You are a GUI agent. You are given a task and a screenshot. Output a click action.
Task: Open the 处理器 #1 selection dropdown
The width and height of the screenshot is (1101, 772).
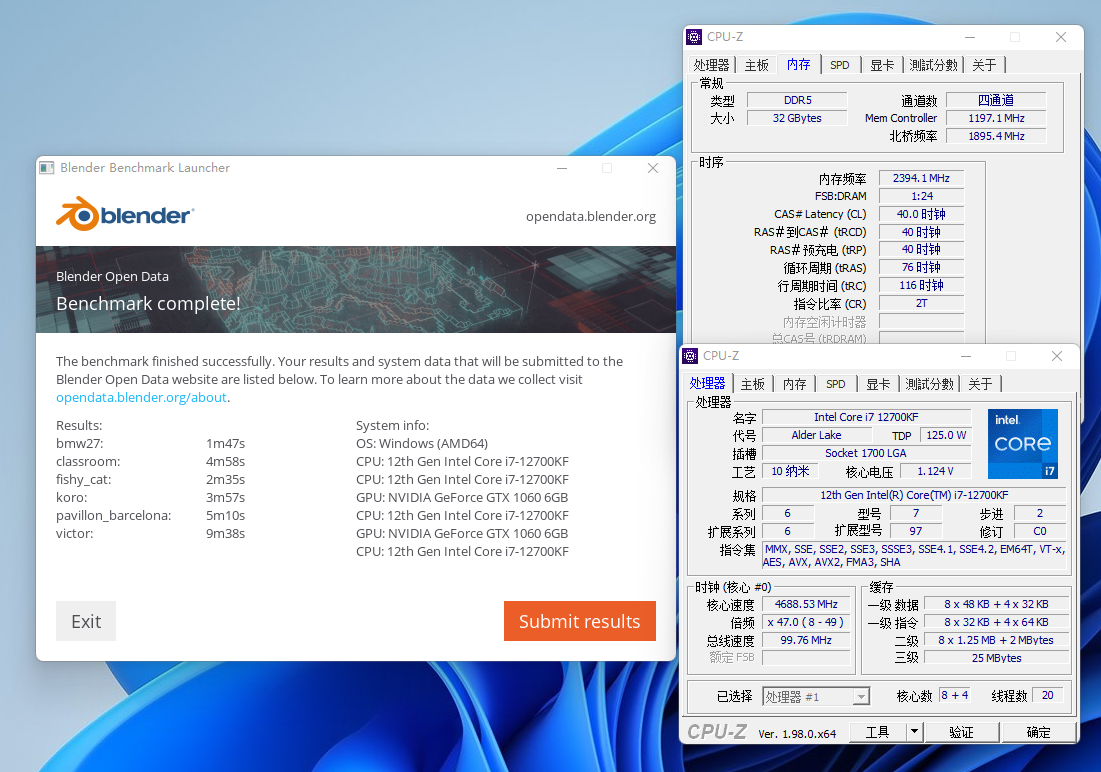point(816,697)
